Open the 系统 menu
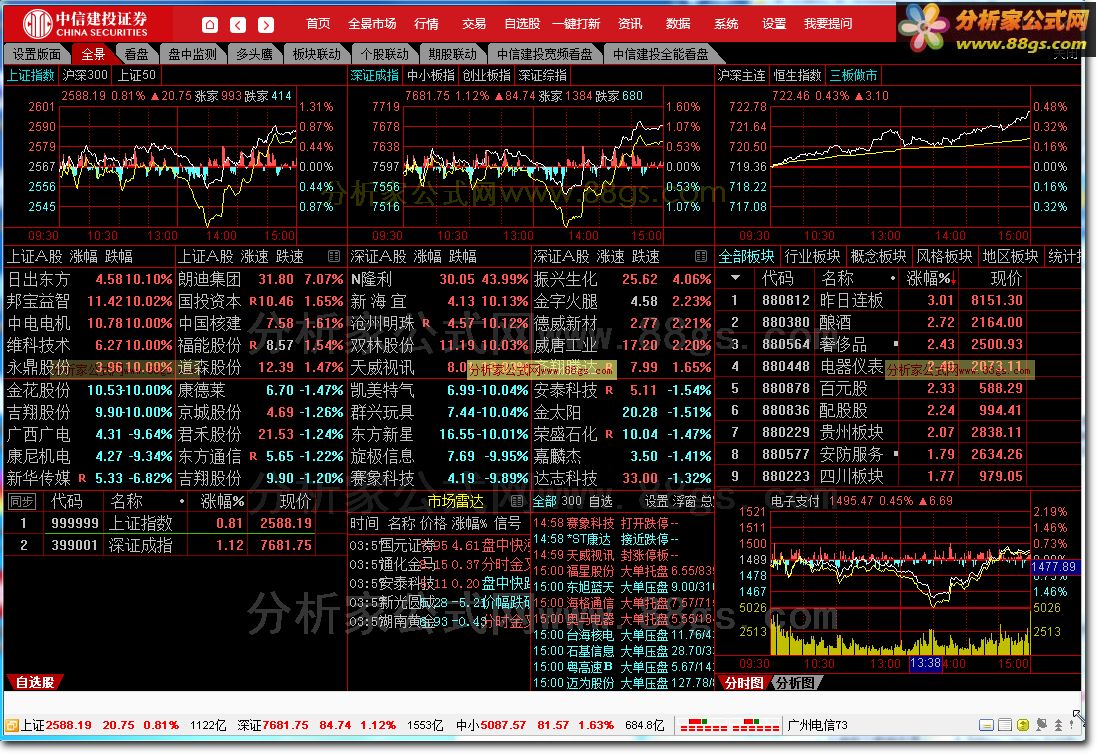This screenshot has width=1098, height=754. click(x=726, y=24)
